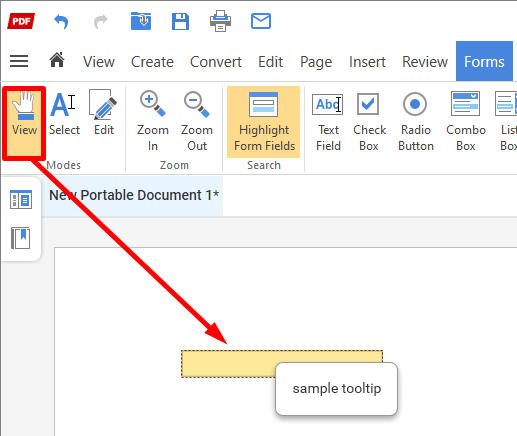Switch to Edit mode
Screen dimensions: 517x436
[x=104, y=114]
